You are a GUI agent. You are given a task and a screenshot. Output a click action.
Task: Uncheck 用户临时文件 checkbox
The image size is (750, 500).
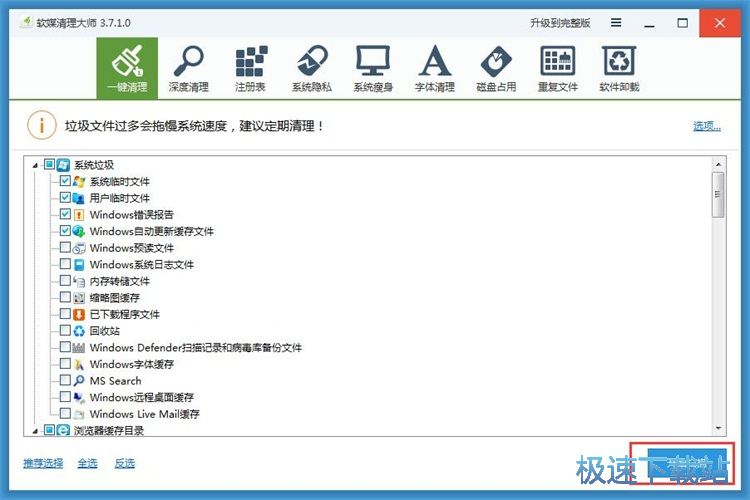65,198
